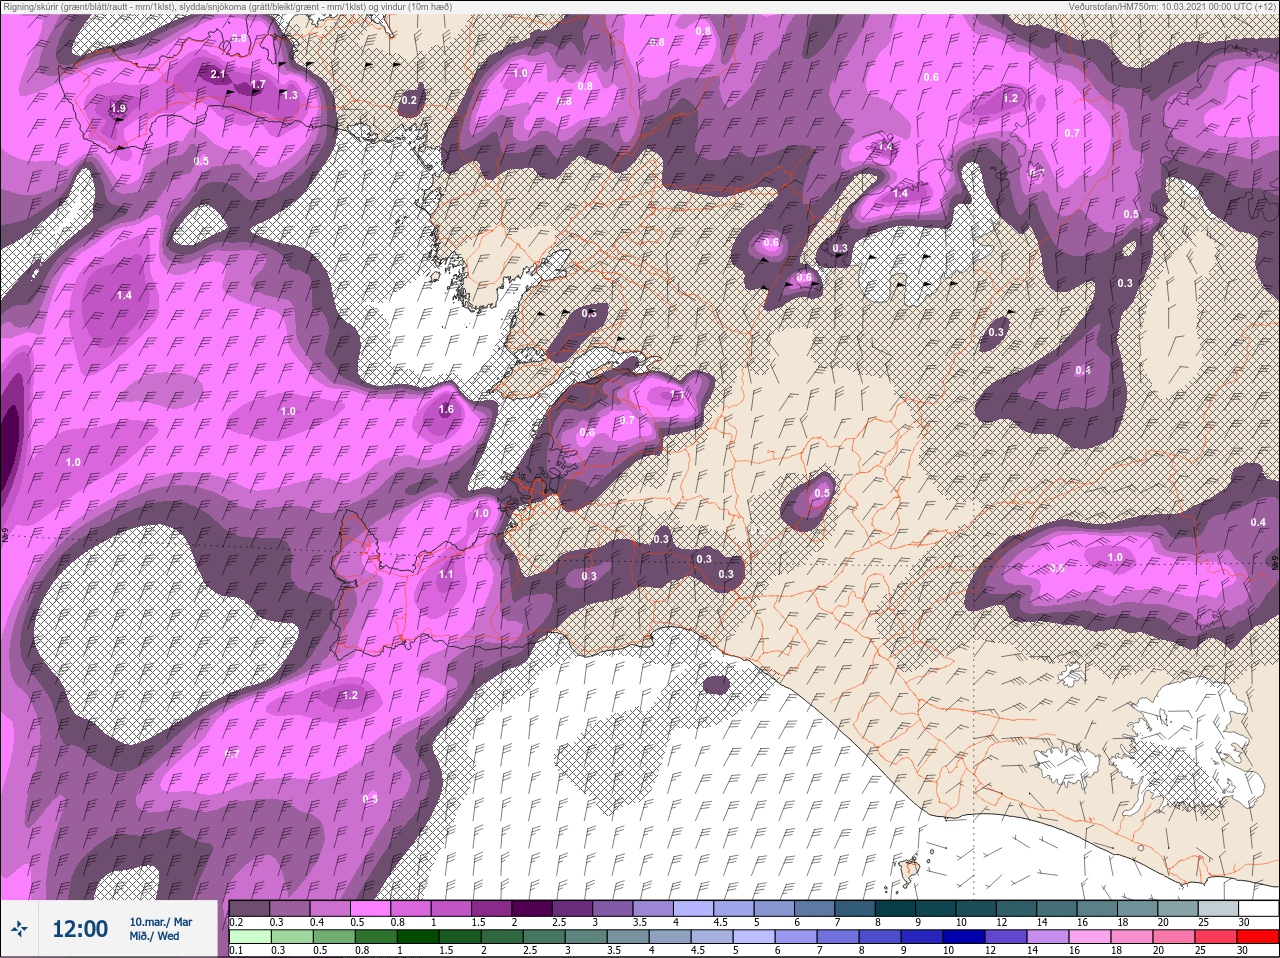Select the darkest purple 2–2.5 swatch in snow legend
This screenshot has width=1280, height=958.
pos(532,909)
